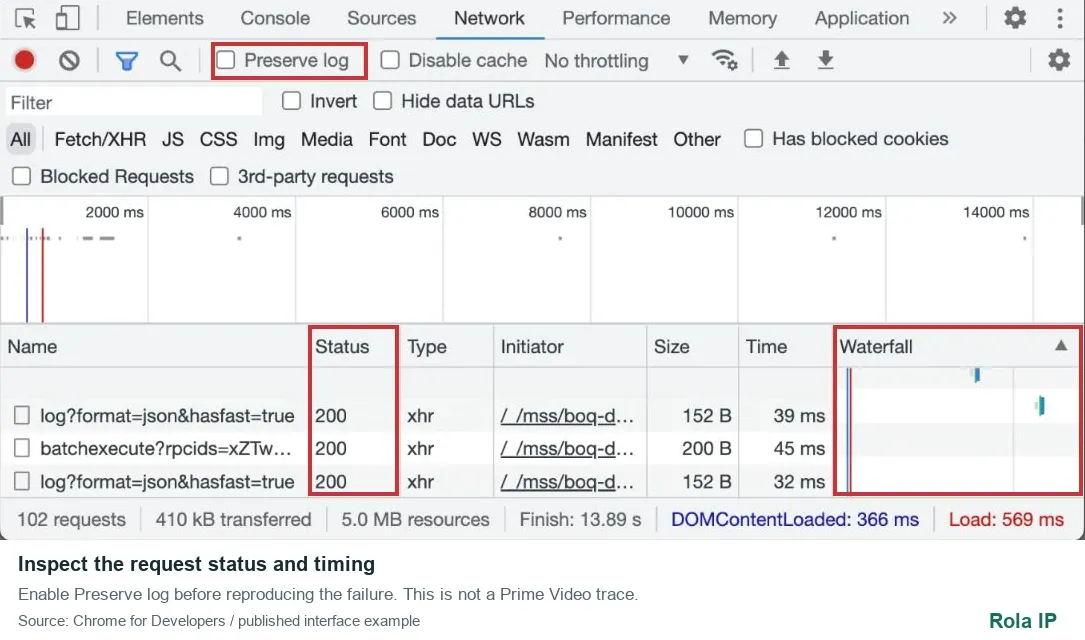Sort by the Time column header
The width and height of the screenshot is (1085, 640).
pyautogui.click(x=766, y=347)
